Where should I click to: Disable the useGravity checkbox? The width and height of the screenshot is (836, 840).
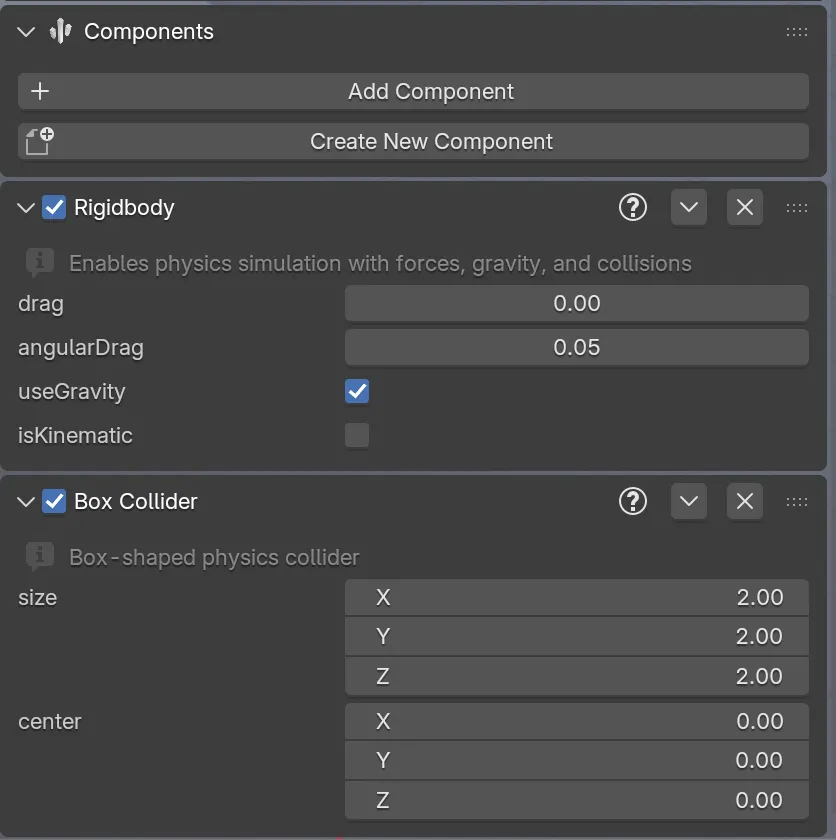357,391
